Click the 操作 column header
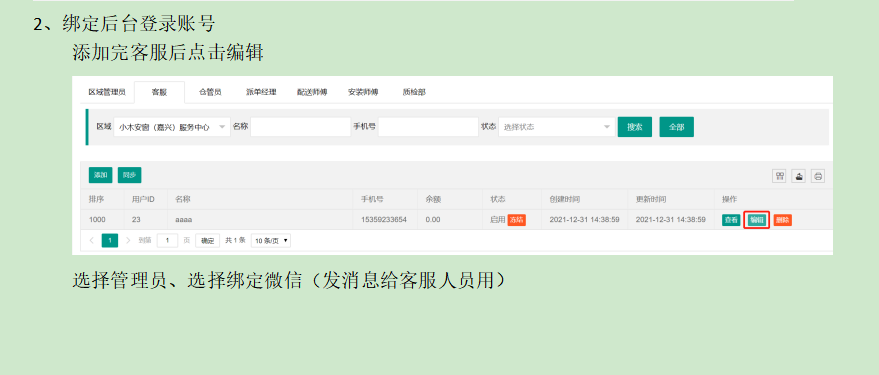This screenshot has width=879, height=375. (x=729, y=199)
